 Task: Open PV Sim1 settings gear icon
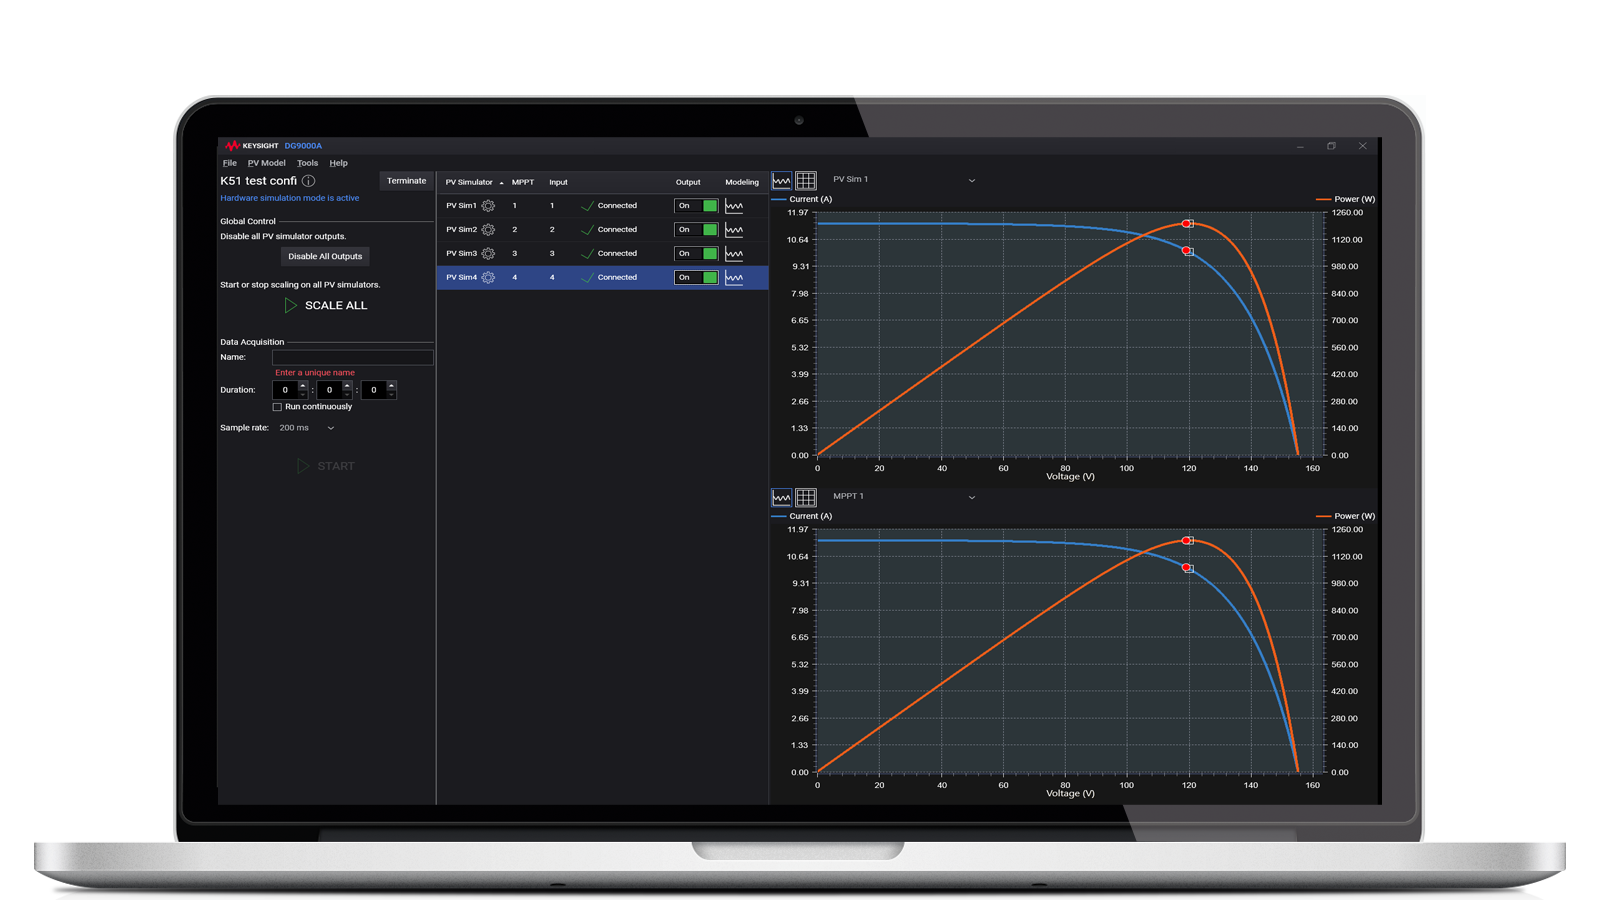point(487,205)
